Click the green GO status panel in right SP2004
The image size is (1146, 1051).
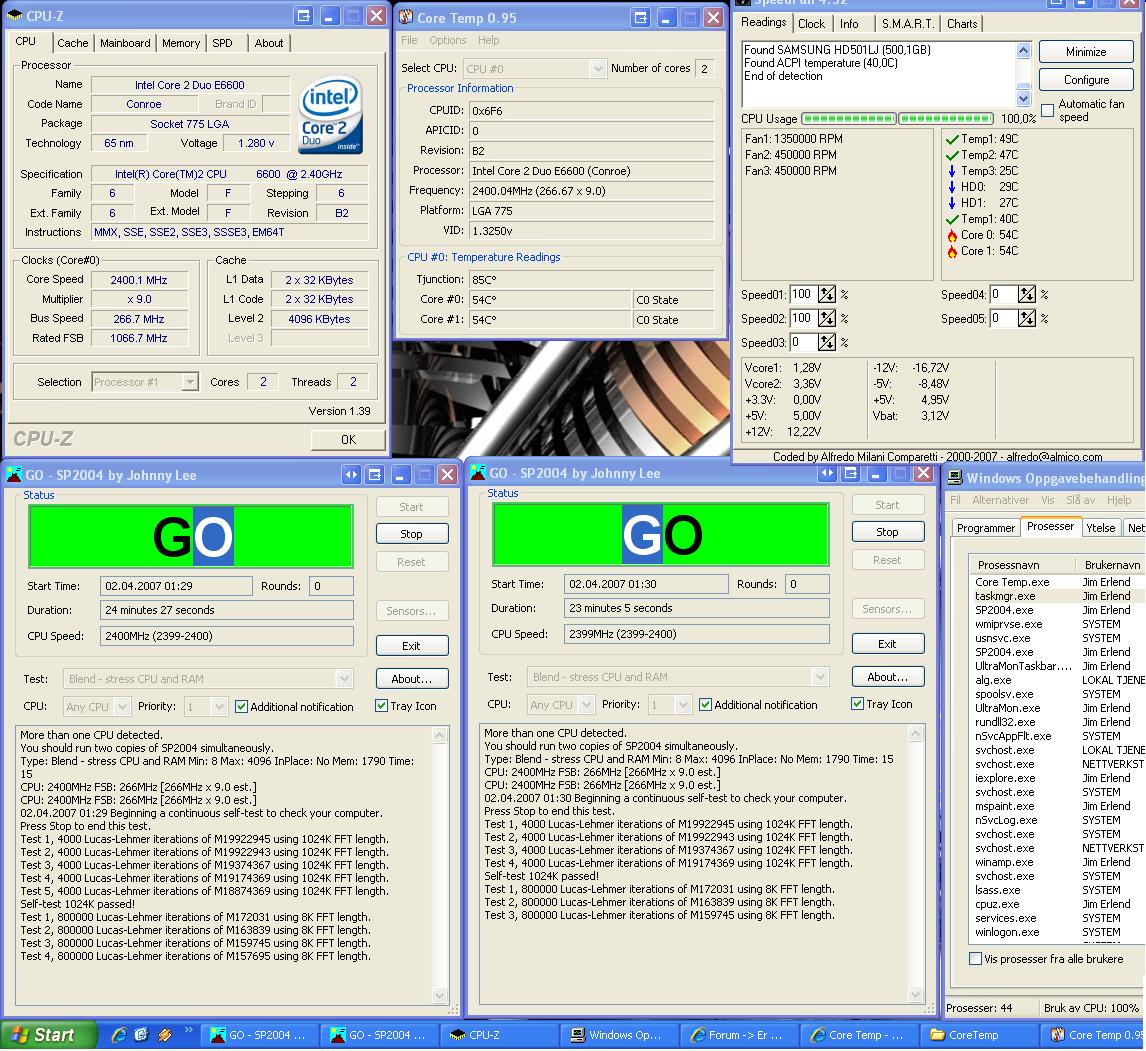pos(661,534)
